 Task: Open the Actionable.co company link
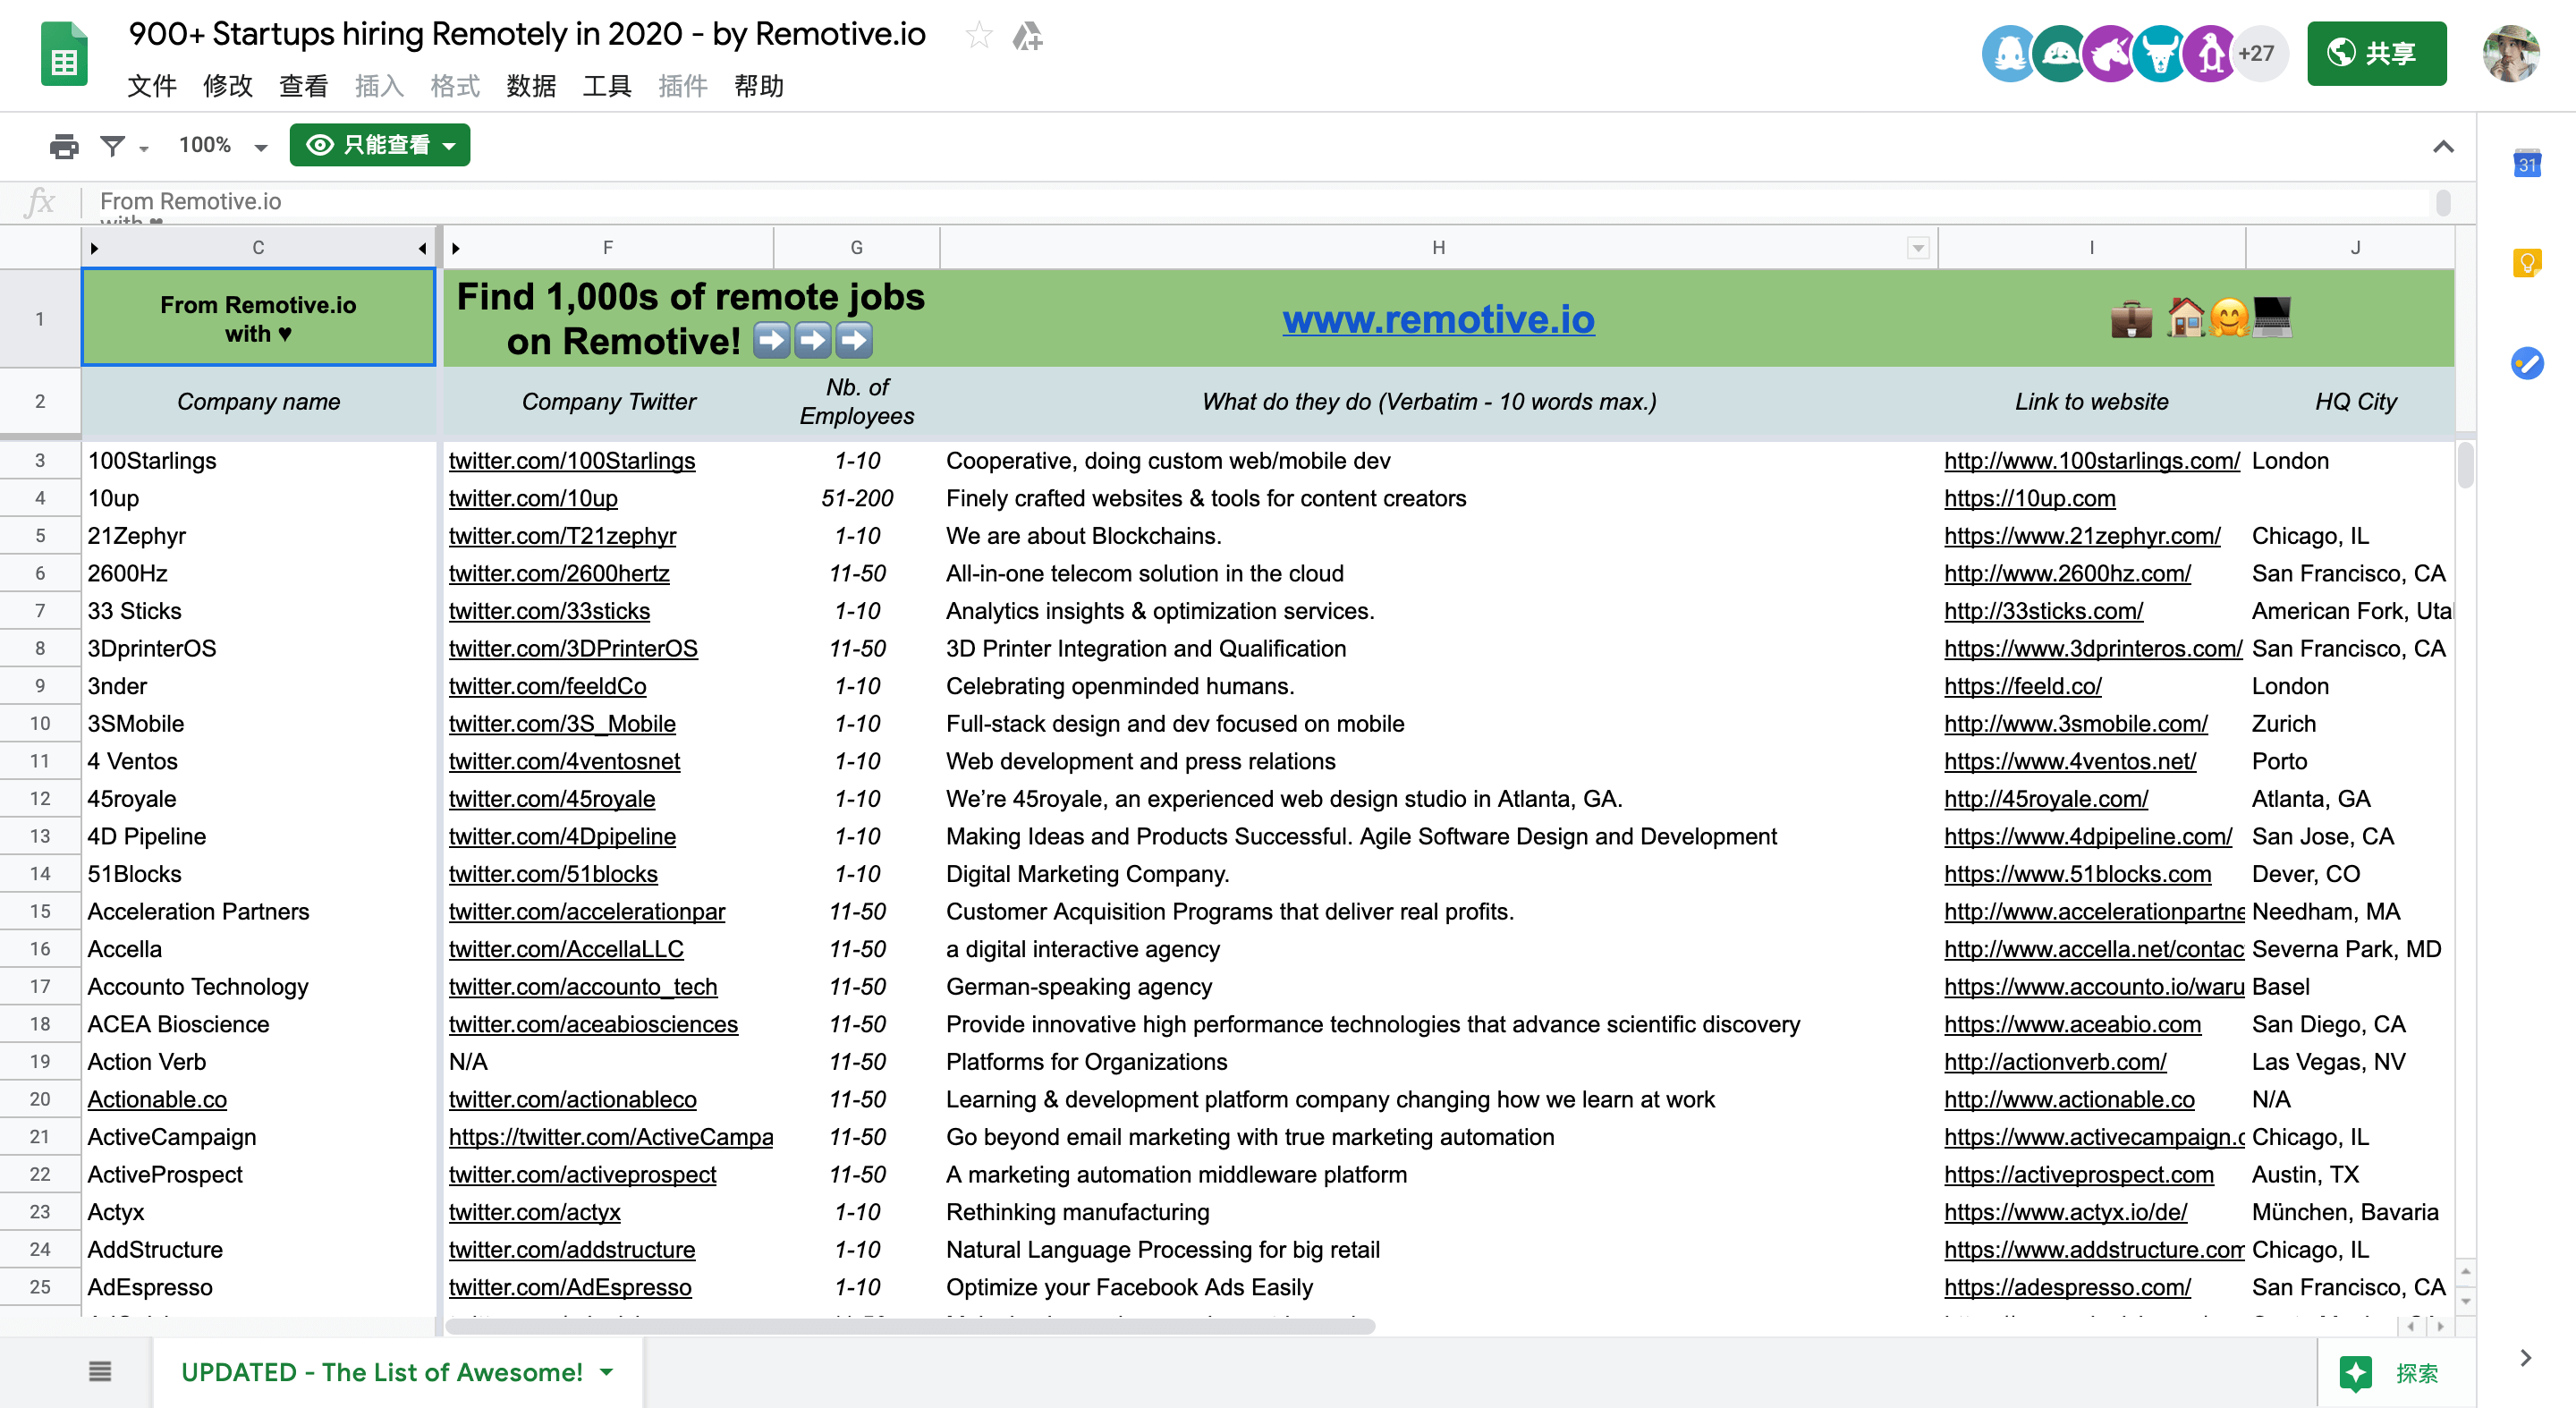click(157, 1099)
